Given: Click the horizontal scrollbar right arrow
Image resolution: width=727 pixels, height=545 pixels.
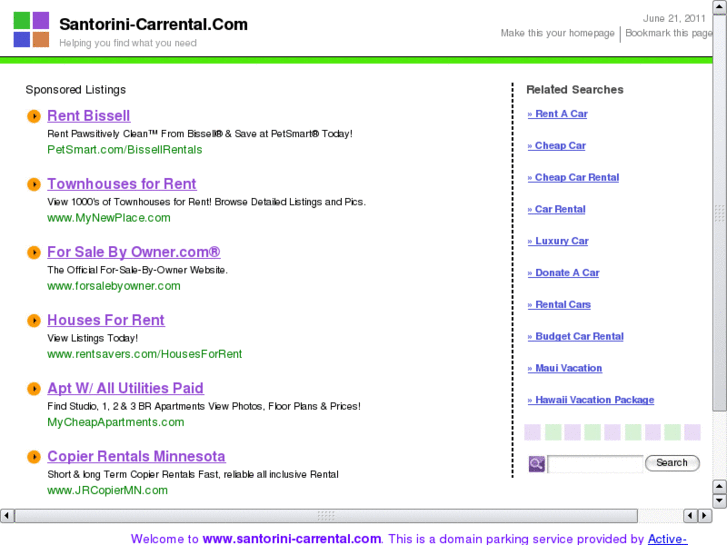Looking at the screenshot, I should click(705, 515).
